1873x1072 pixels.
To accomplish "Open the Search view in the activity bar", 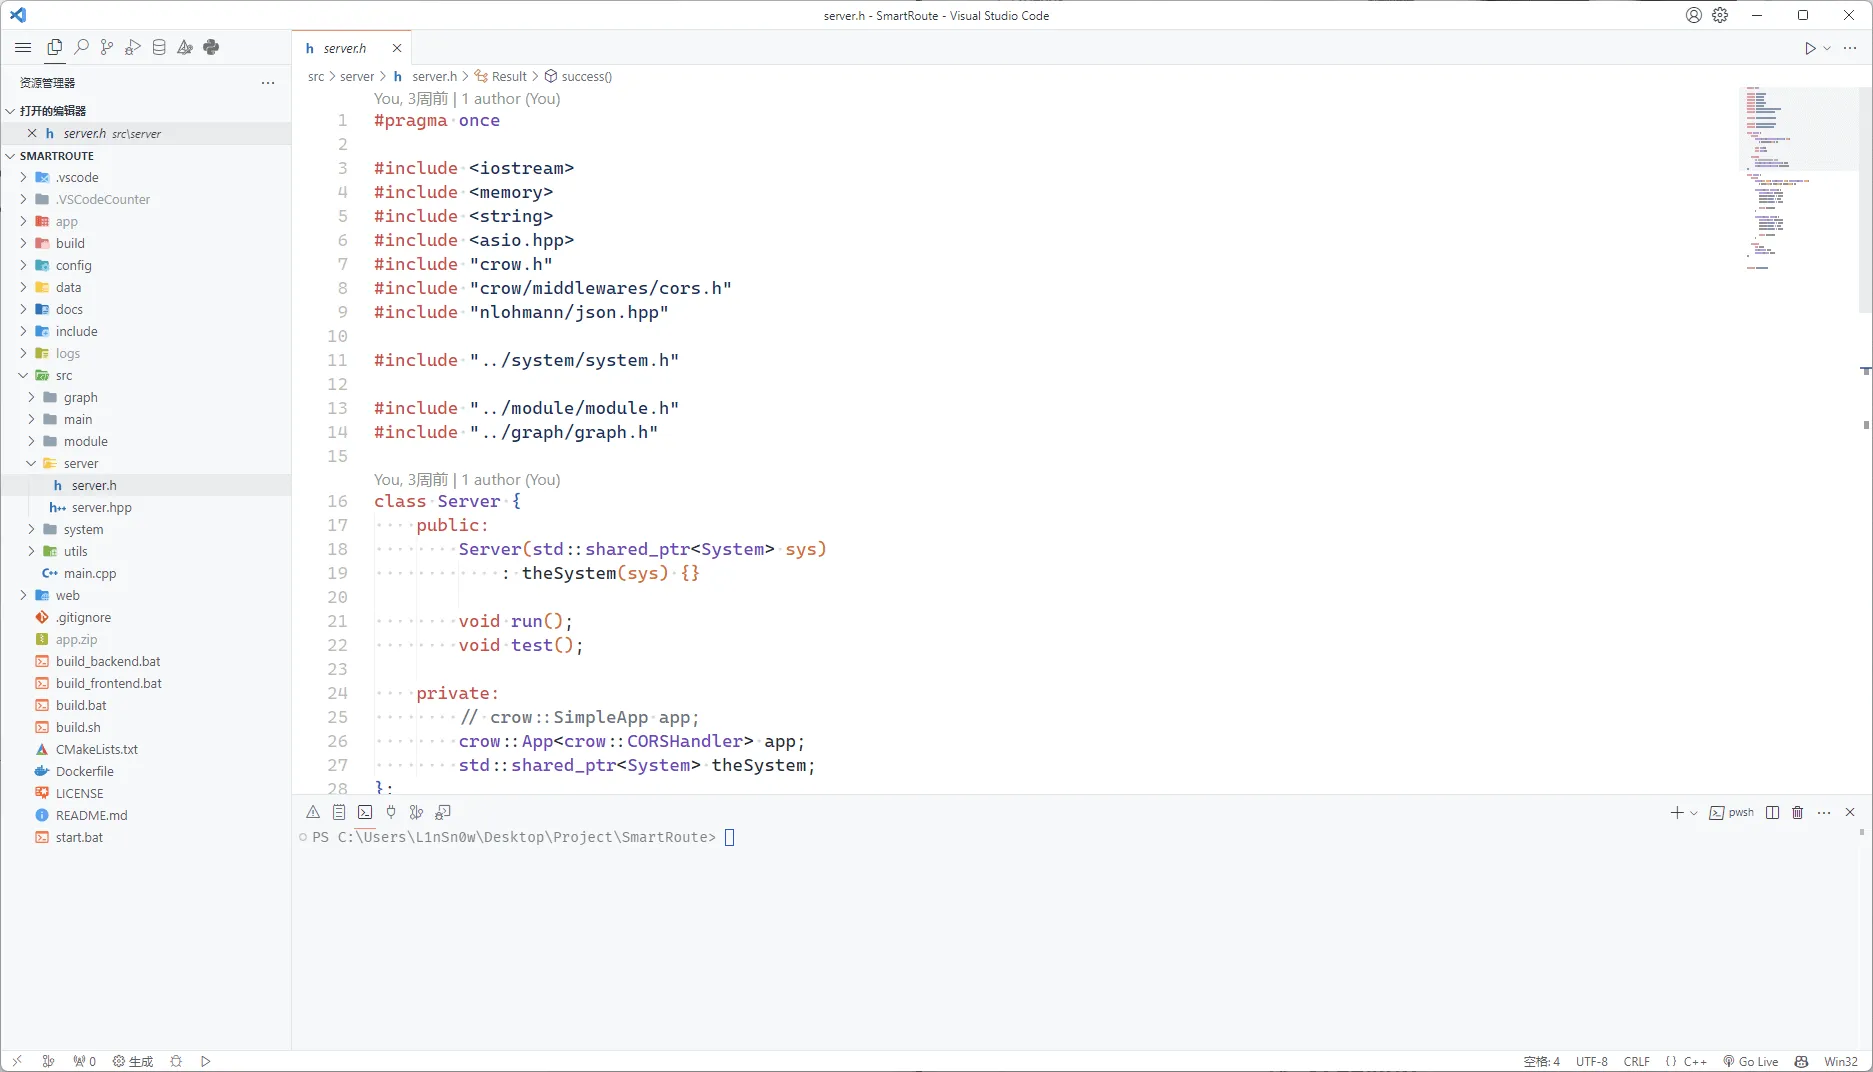I will (81, 47).
